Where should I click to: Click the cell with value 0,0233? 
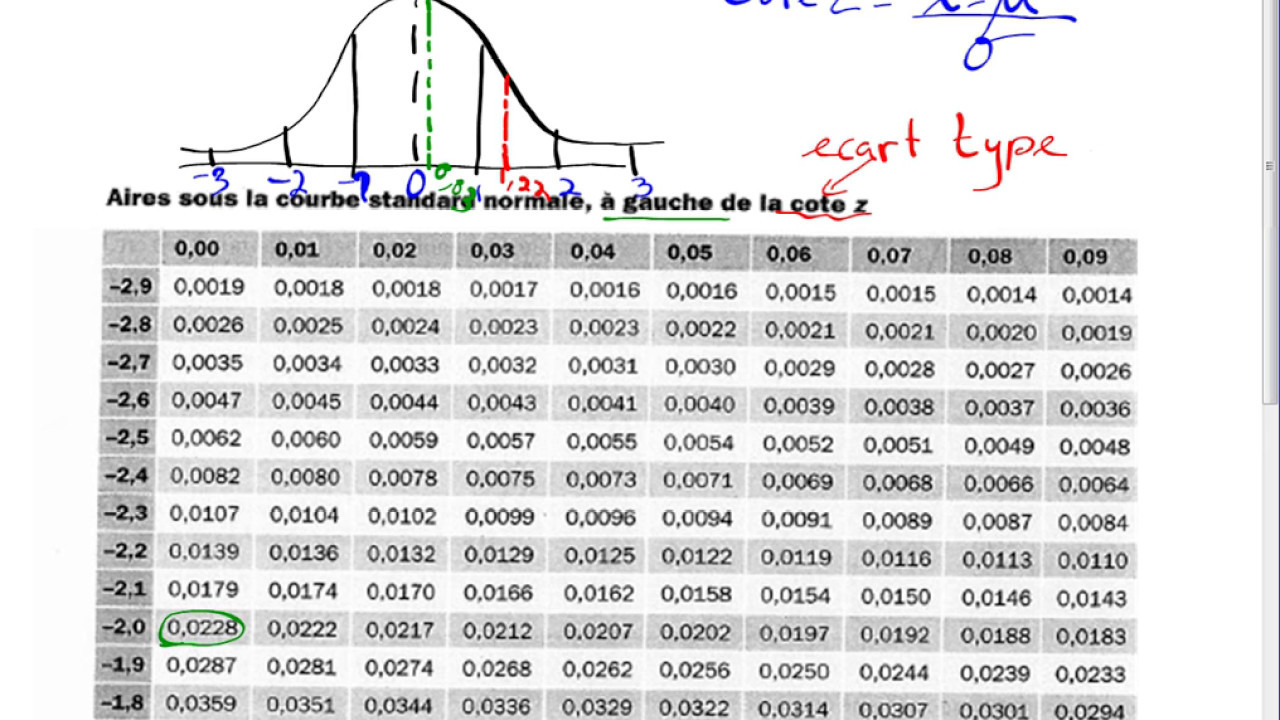[x=1091, y=674]
